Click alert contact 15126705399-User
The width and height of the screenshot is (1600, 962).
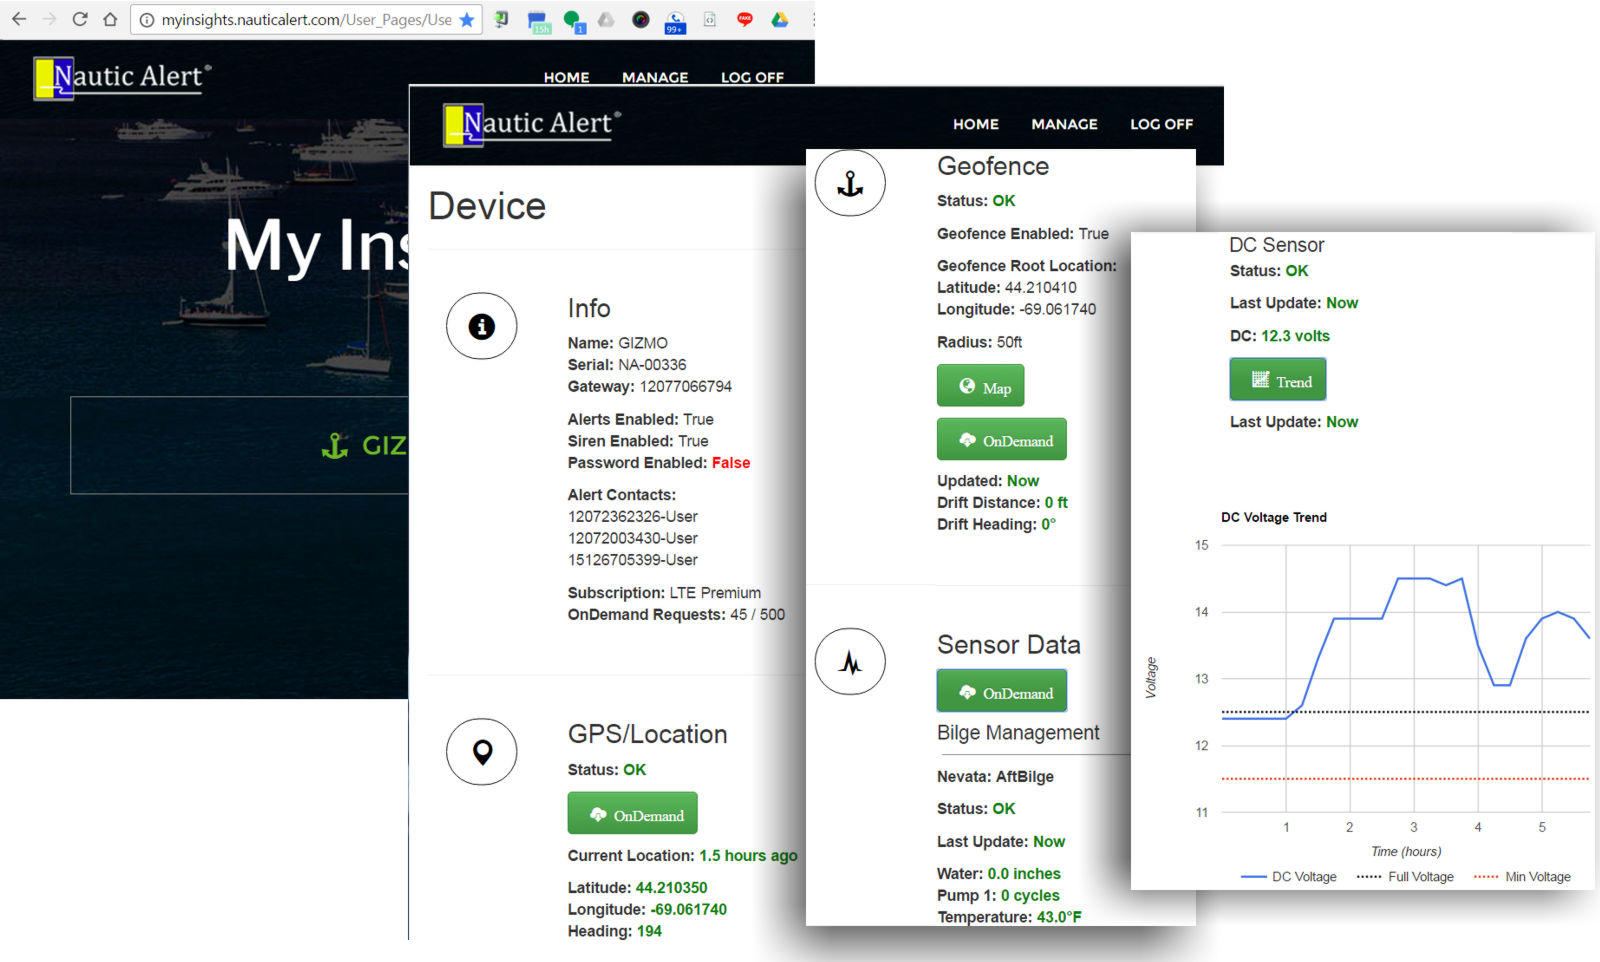633,560
